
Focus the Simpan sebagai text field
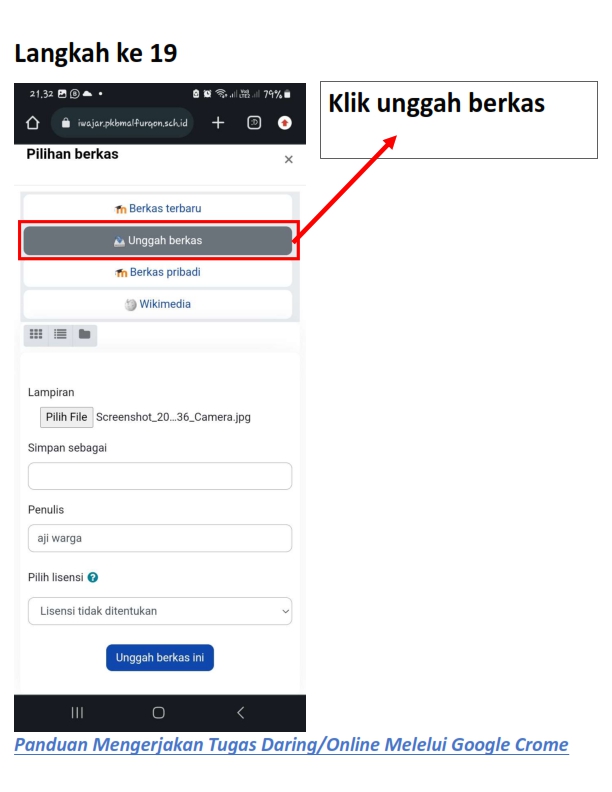click(x=160, y=476)
